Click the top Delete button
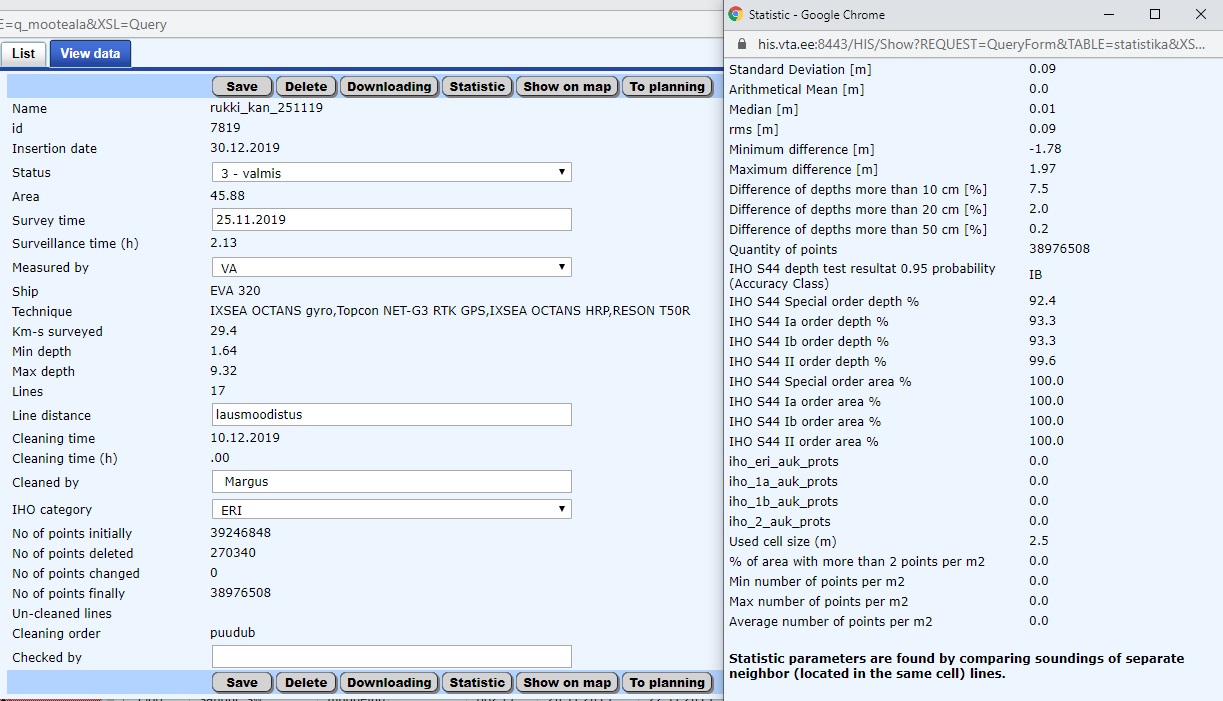 (306, 87)
